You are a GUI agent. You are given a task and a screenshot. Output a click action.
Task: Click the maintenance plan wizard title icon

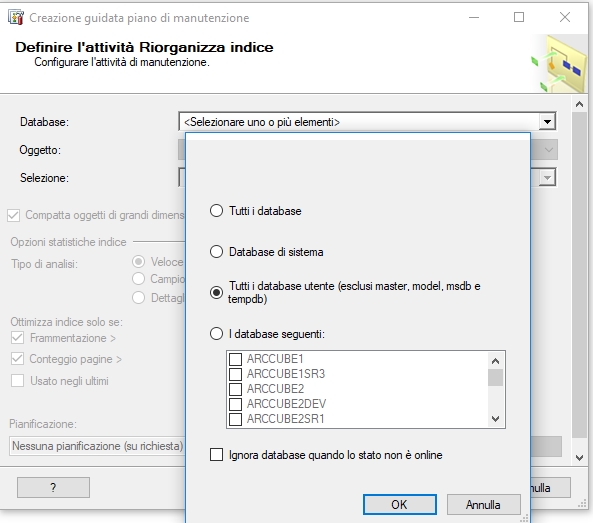tap(16, 17)
